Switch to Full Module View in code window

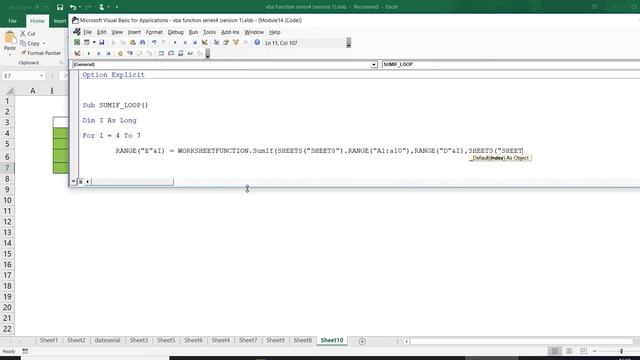[x=80, y=182]
